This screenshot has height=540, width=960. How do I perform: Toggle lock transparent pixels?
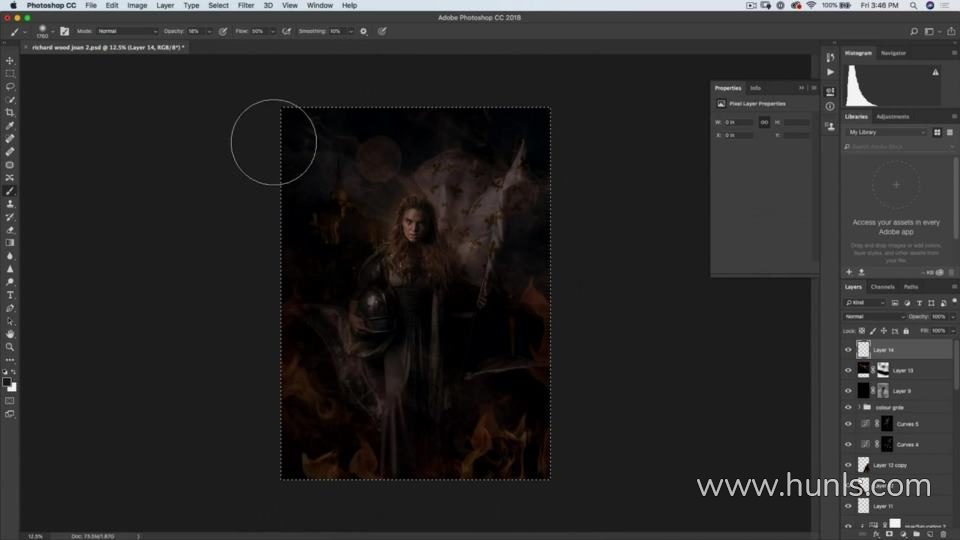pos(862,331)
